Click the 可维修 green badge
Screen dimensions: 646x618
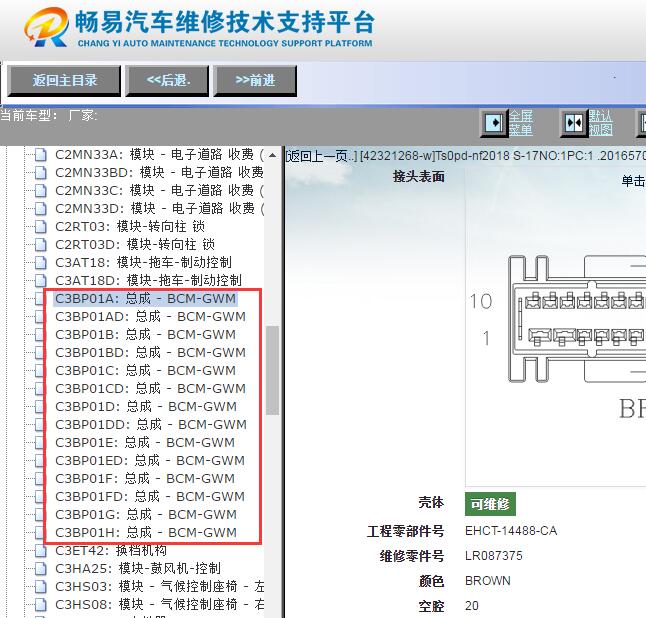pos(490,504)
